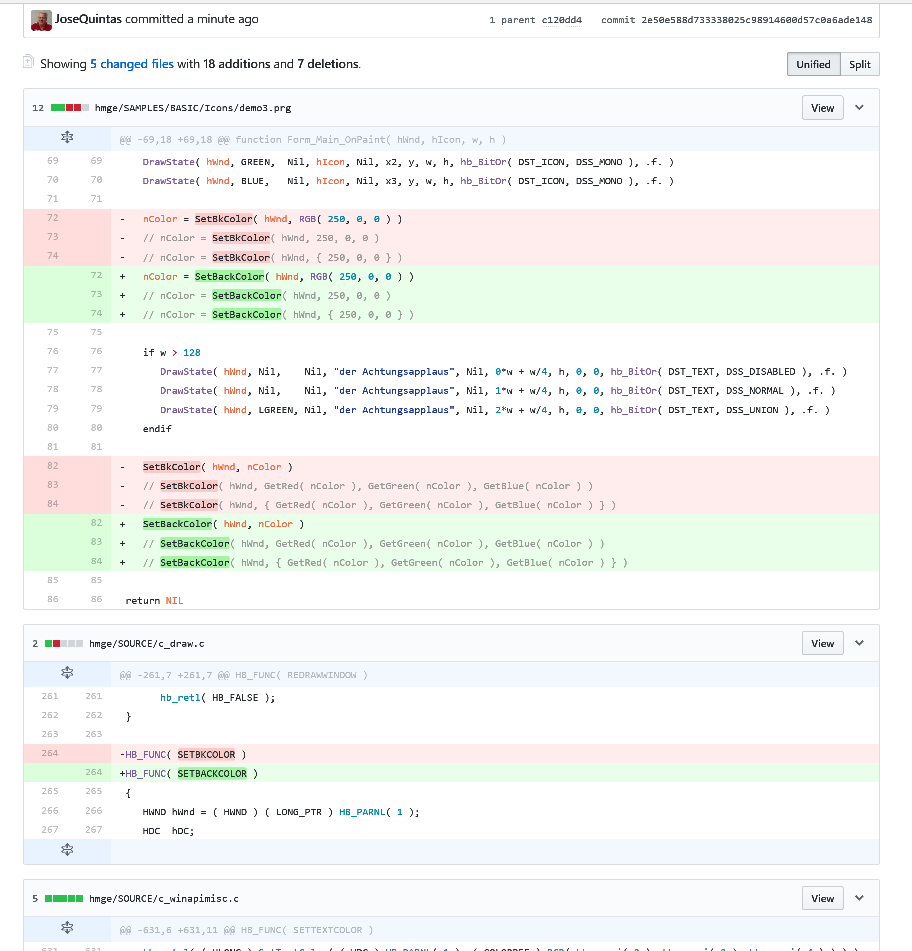Screen dimensions: 912x951
Task: Switch to Unified diff view
Action: click(x=813, y=64)
